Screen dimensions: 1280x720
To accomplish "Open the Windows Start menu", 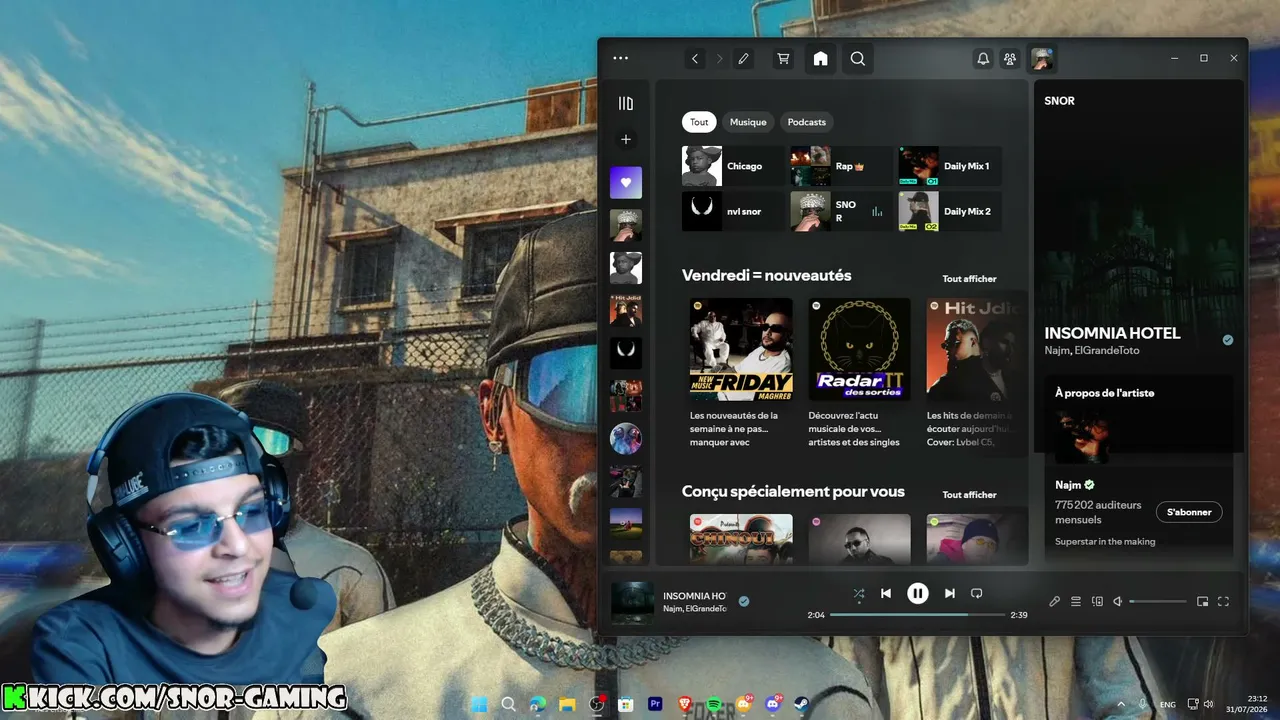I will pyautogui.click(x=479, y=704).
